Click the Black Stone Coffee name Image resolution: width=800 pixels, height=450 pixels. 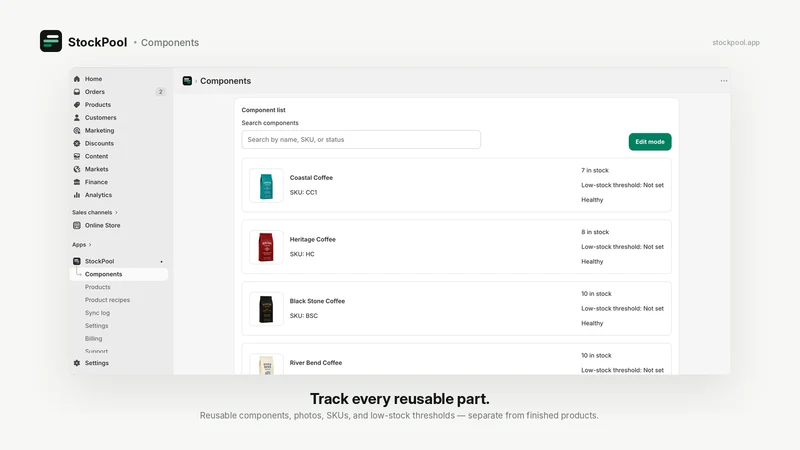coord(317,301)
